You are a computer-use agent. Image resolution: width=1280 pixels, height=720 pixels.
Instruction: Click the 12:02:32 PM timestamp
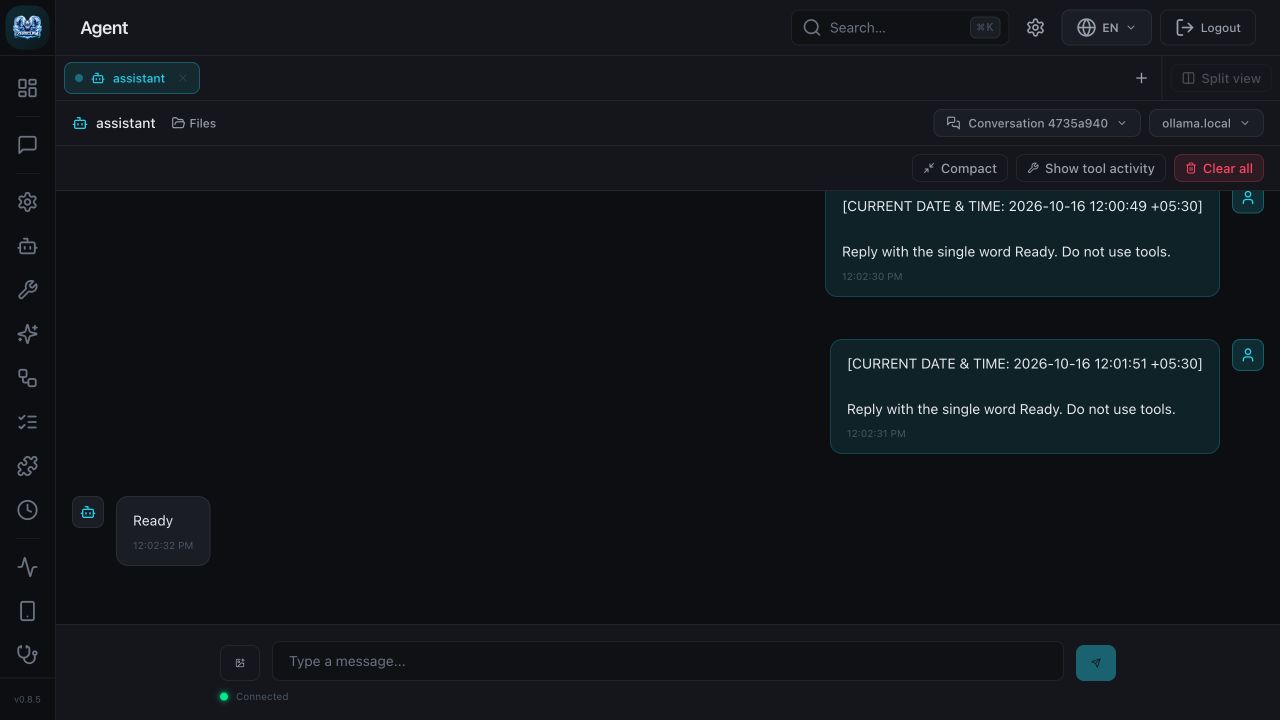[x=163, y=545]
